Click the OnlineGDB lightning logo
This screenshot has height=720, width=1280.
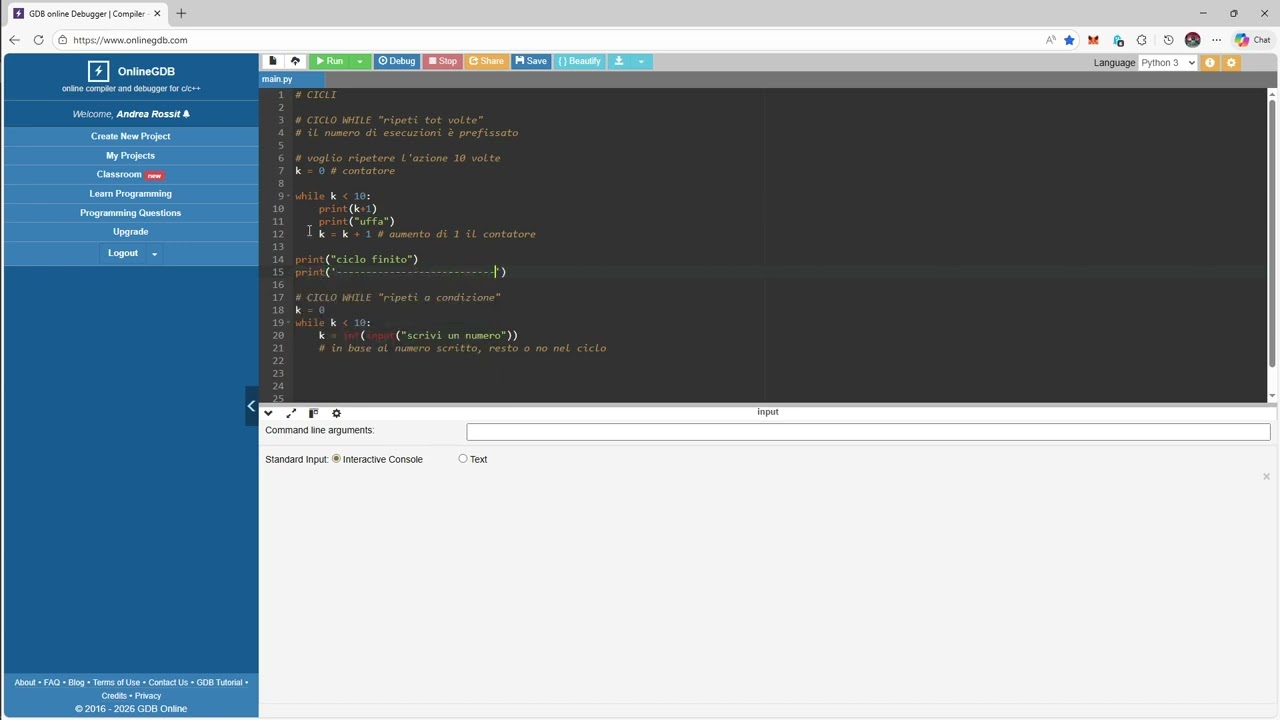click(98, 71)
